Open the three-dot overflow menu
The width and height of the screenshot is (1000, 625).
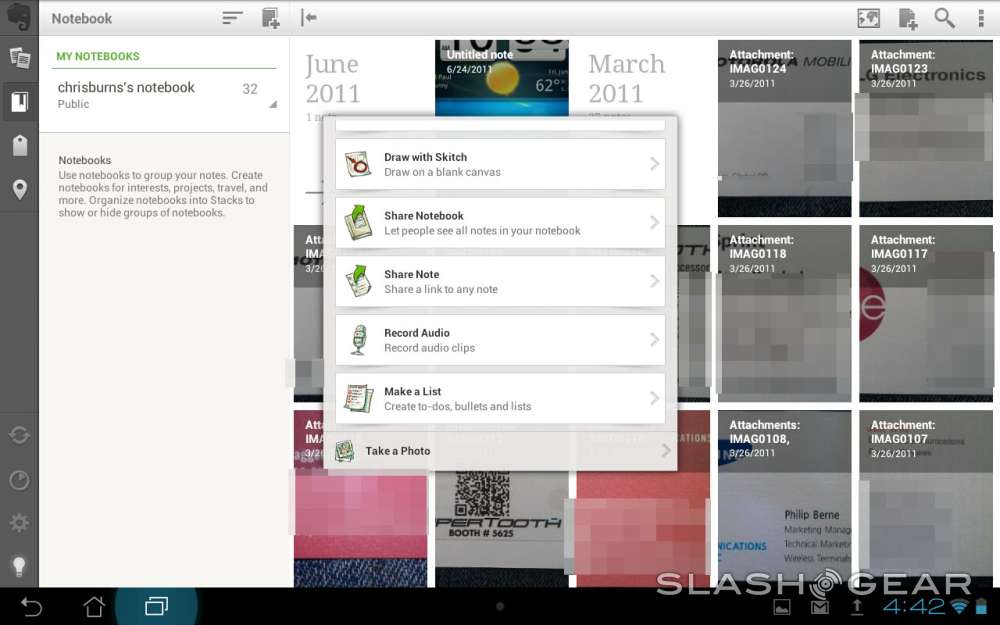[981, 18]
